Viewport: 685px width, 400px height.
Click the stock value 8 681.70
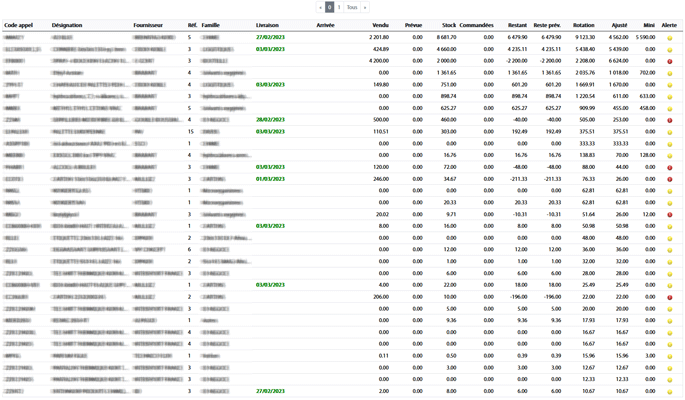[446, 38]
